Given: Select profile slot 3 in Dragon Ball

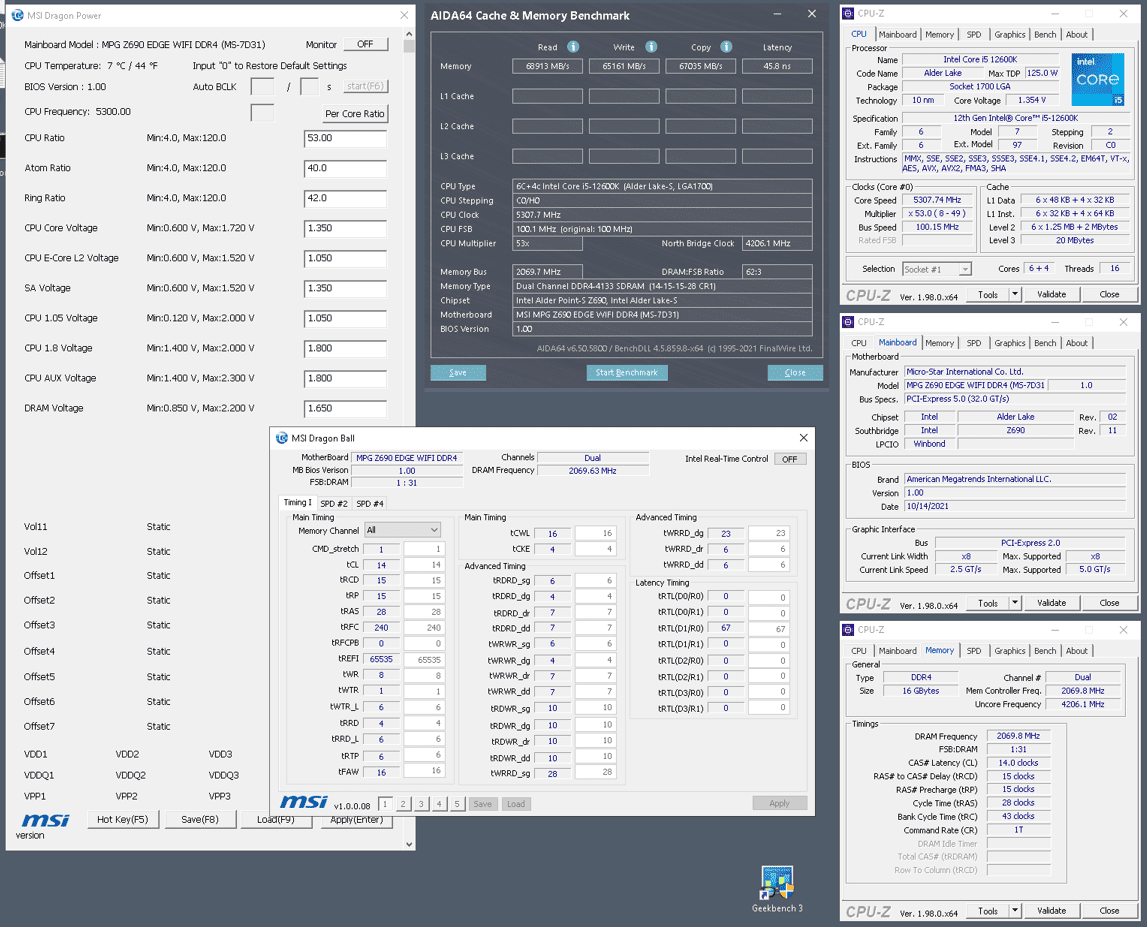Looking at the screenshot, I should (421, 804).
